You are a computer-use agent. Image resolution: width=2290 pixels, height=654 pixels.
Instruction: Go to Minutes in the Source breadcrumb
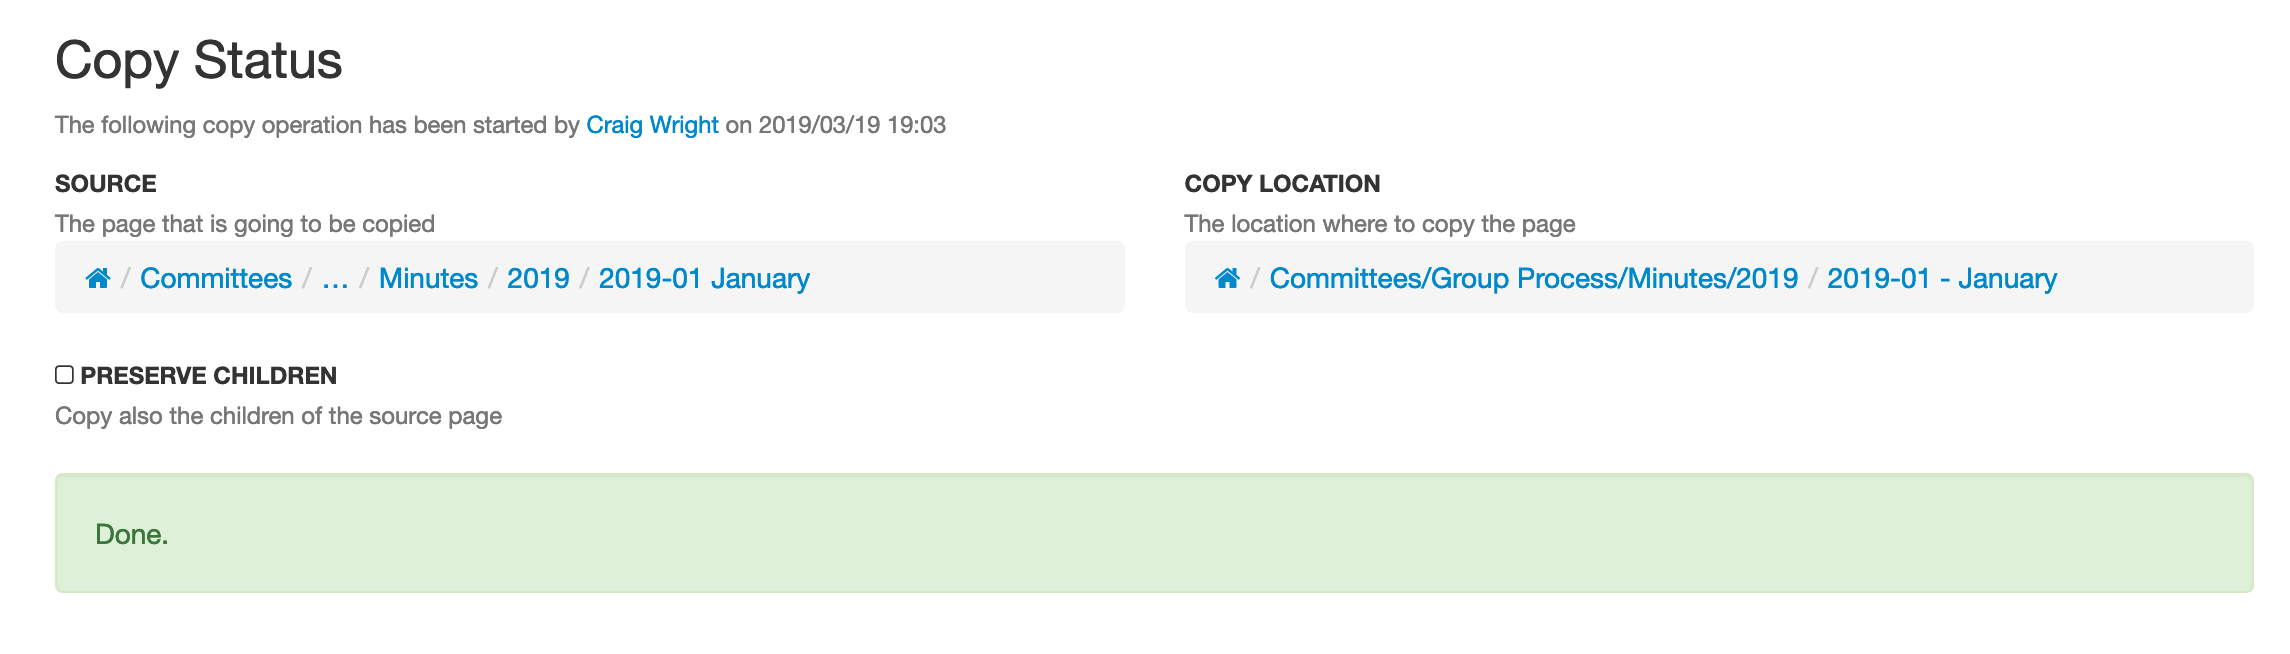428,278
